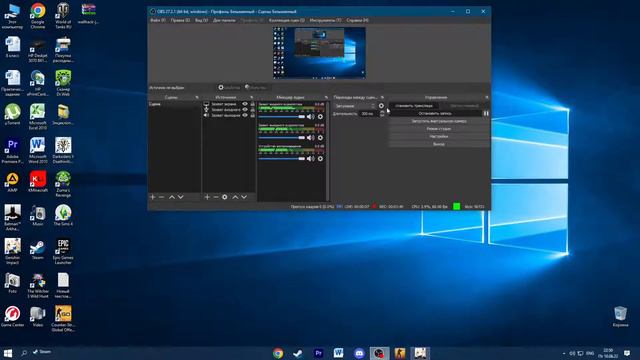The width and height of the screenshot is (640, 360).
Task: Hide the Захват экрана source
Action: [x=245, y=104]
